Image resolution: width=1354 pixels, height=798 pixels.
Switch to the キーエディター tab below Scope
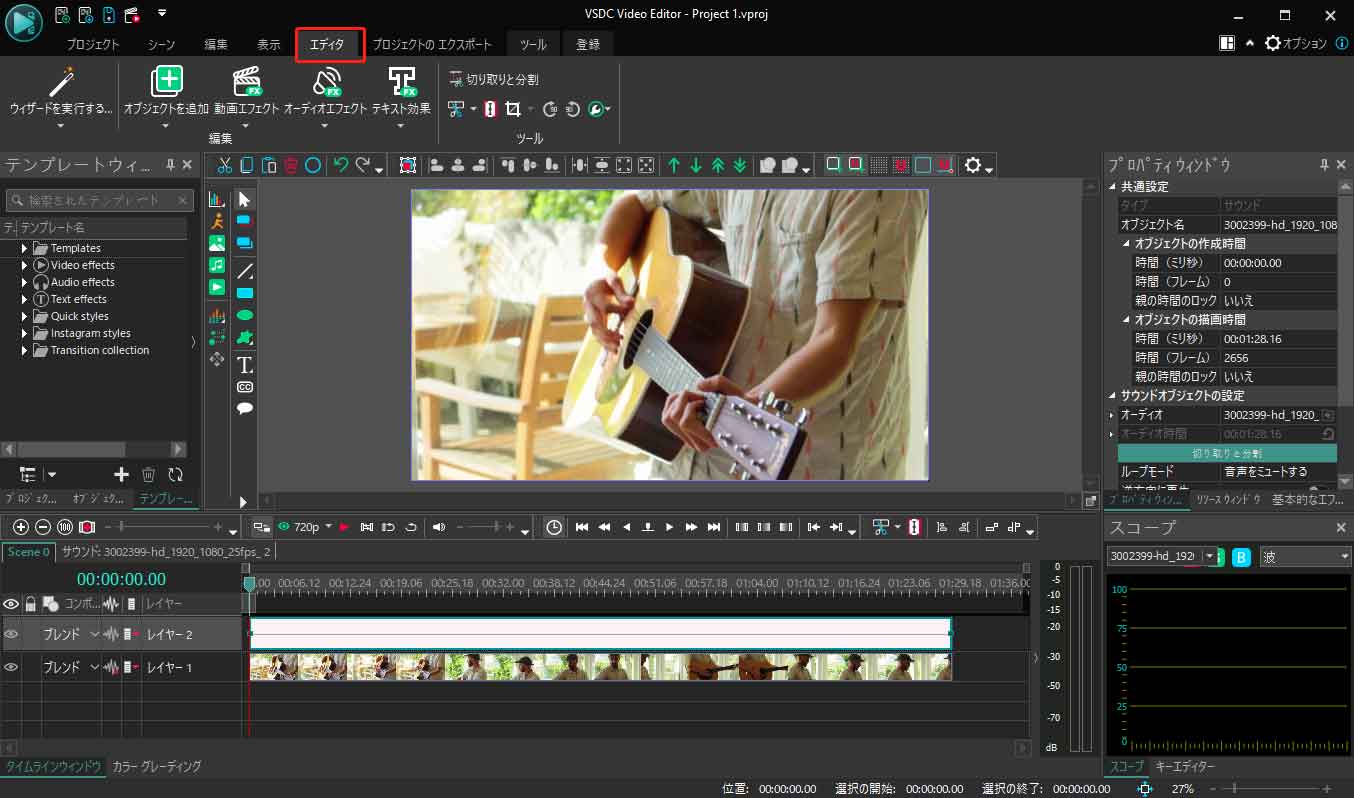pyautogui.click(x=1185, y=767)
